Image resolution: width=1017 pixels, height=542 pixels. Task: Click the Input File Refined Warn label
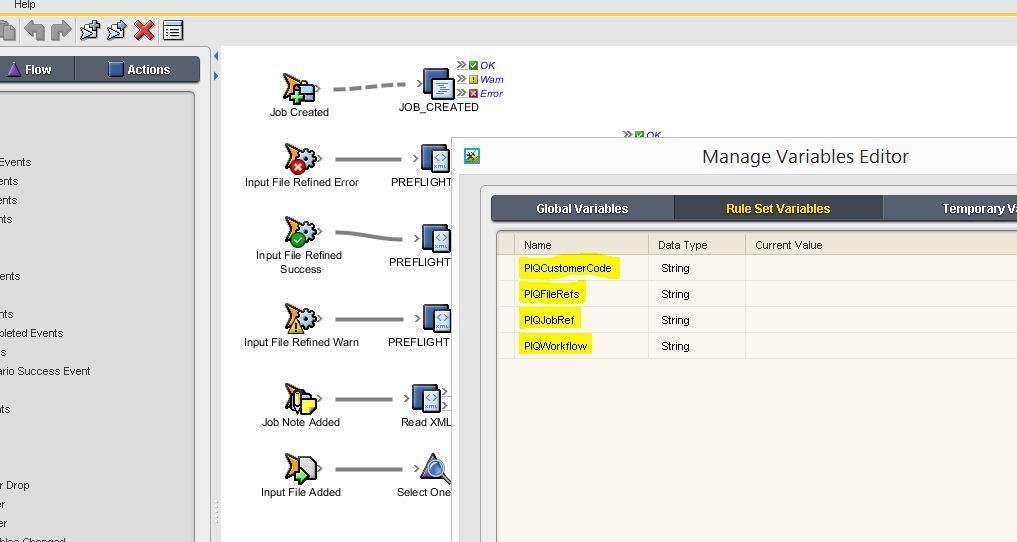click(x=301, y=342)
